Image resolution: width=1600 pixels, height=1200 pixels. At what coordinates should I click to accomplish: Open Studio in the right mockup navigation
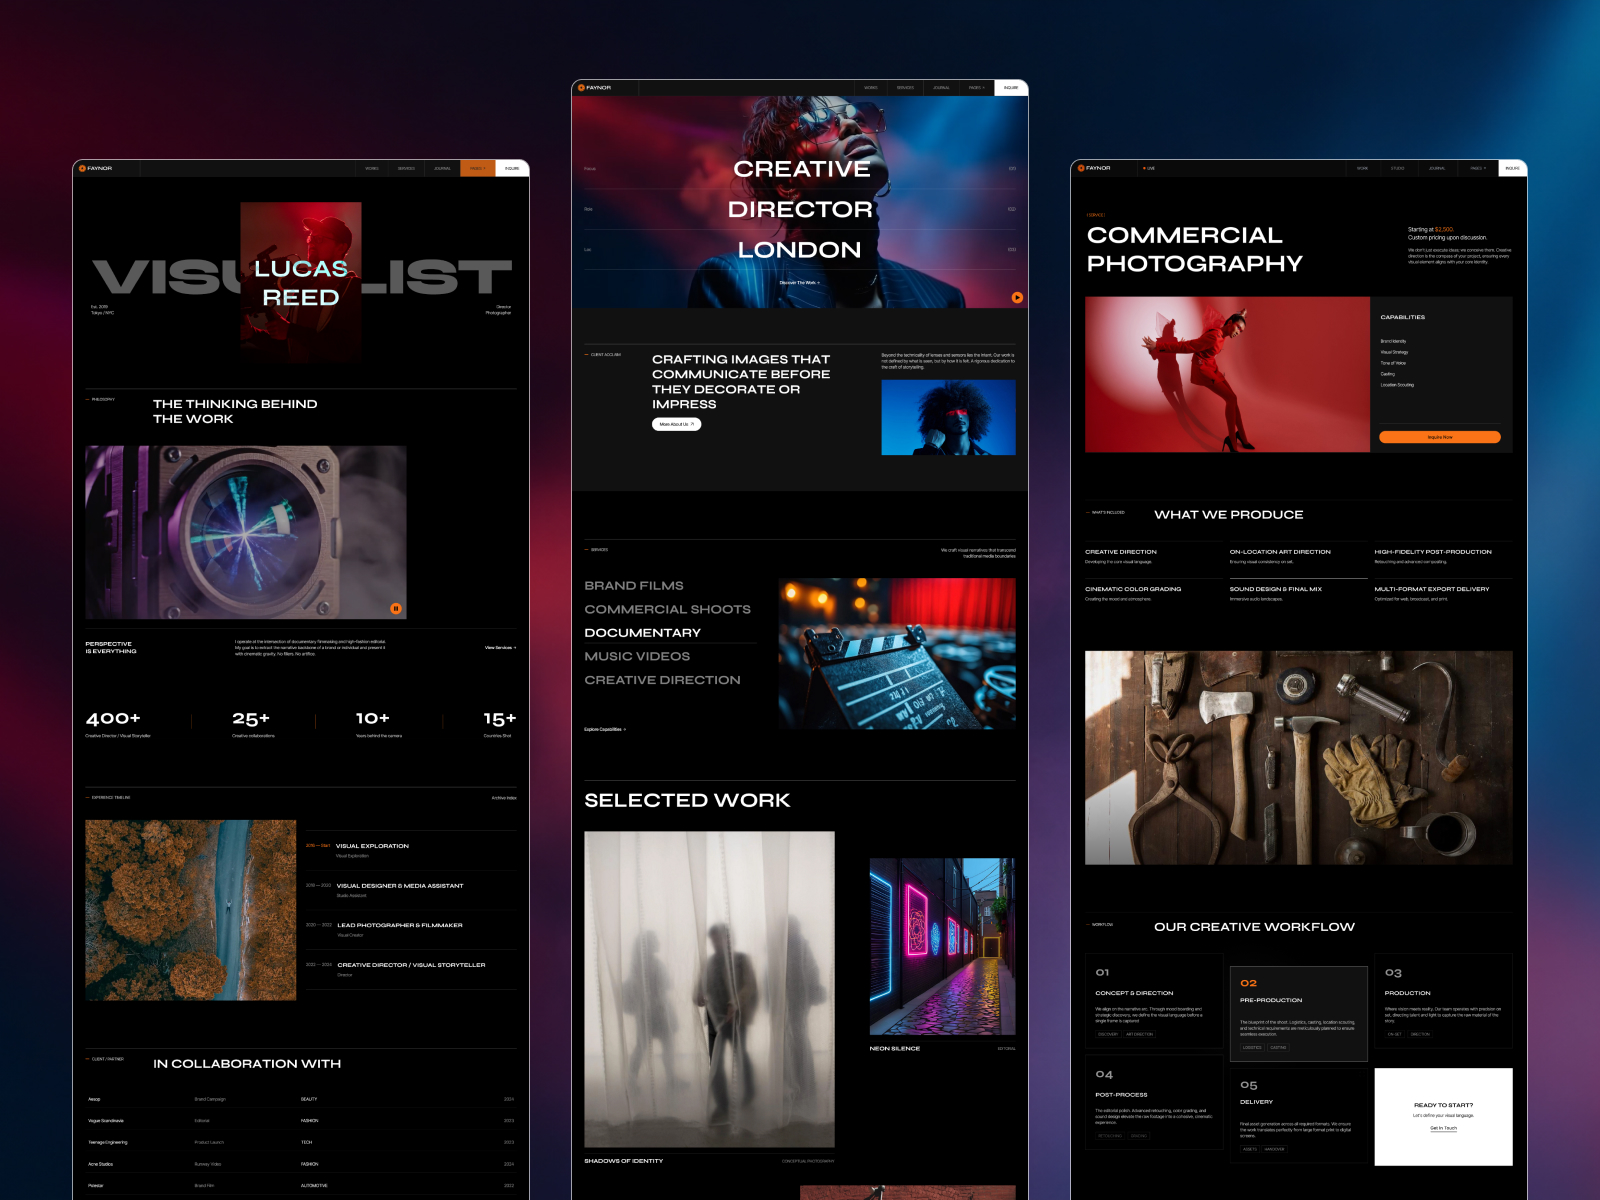click(x=1398, y=168)
